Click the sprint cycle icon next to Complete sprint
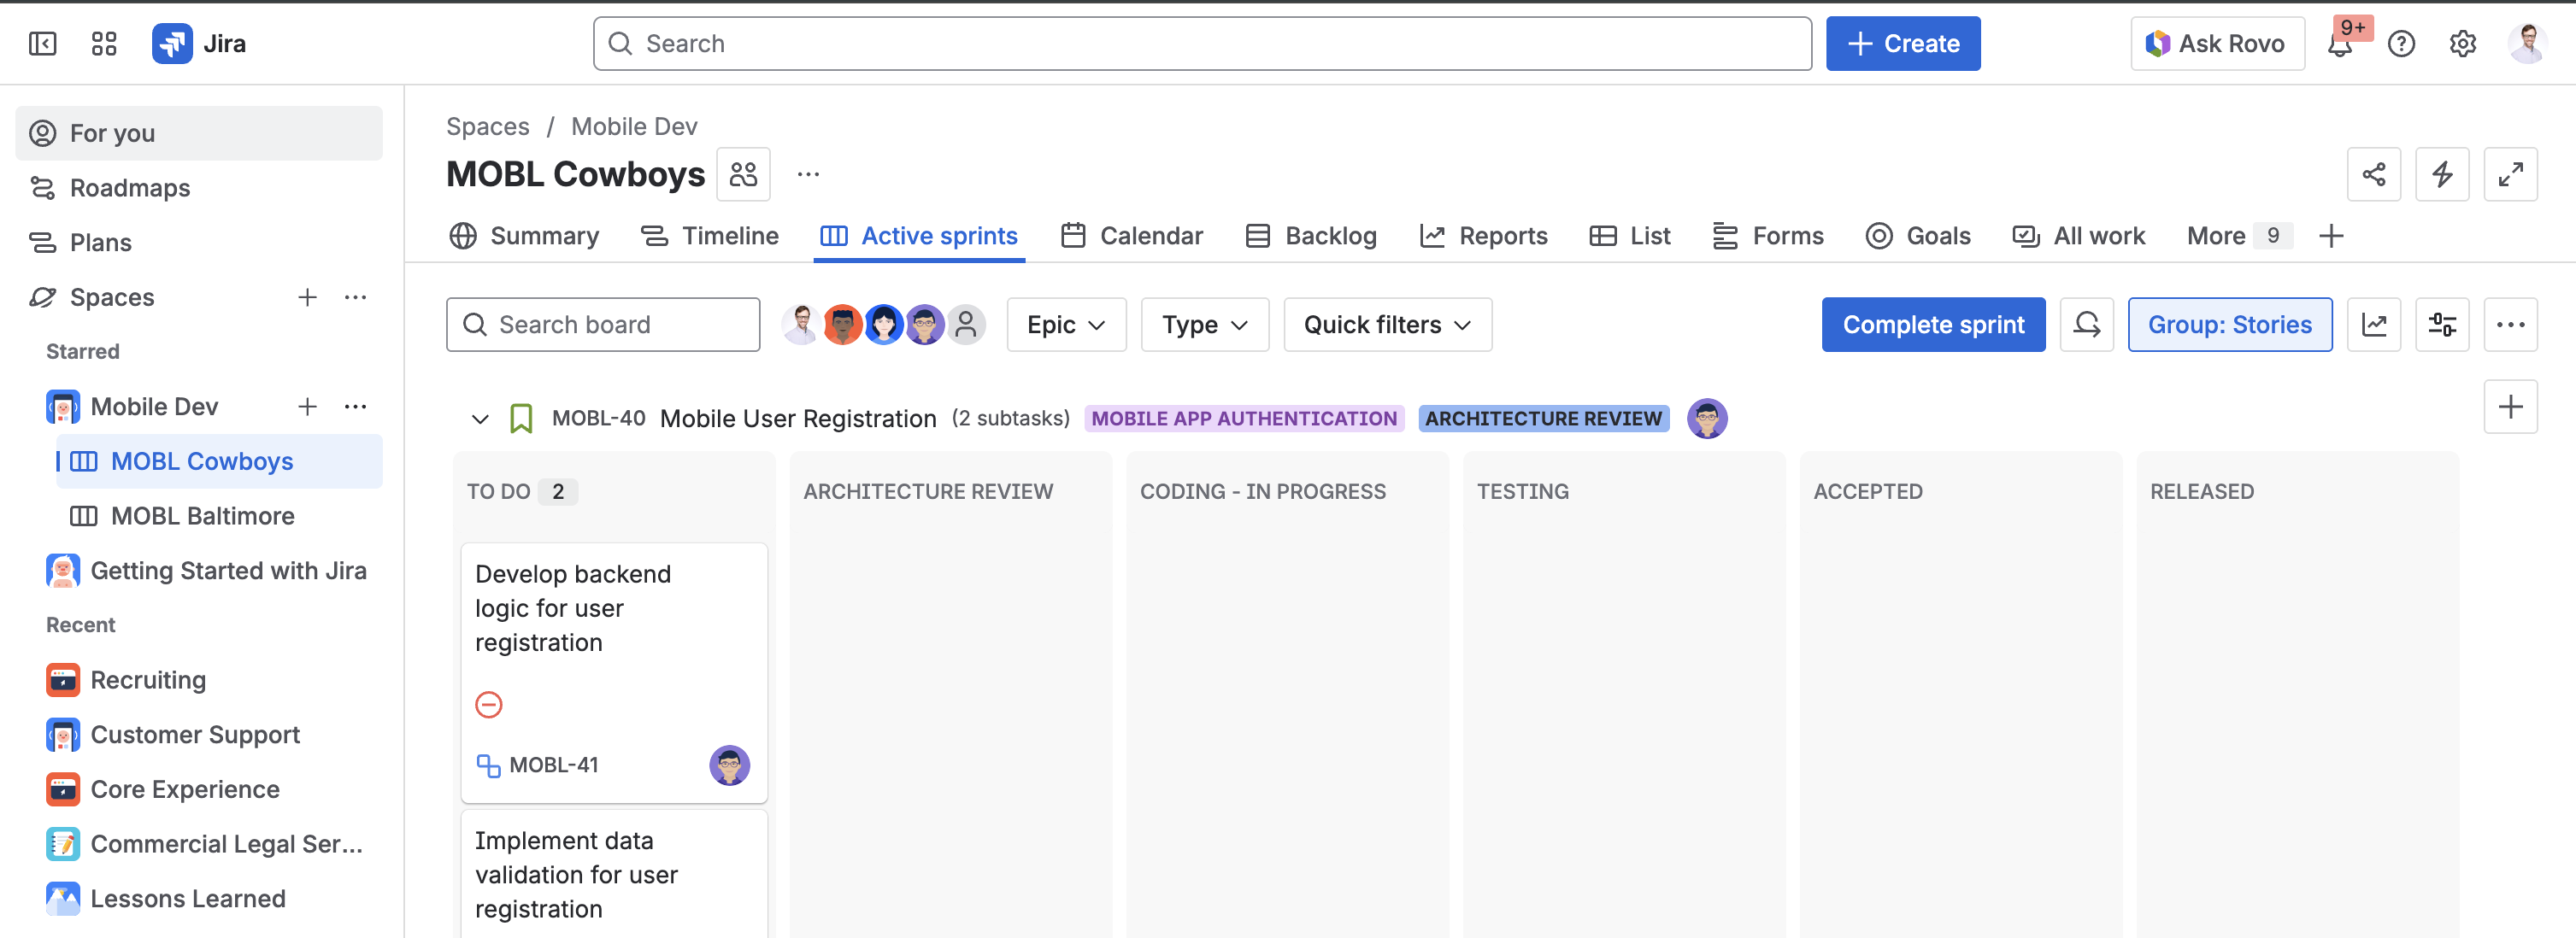The height and width of the screenshot is (938, 2576). tap(2087, 324)
